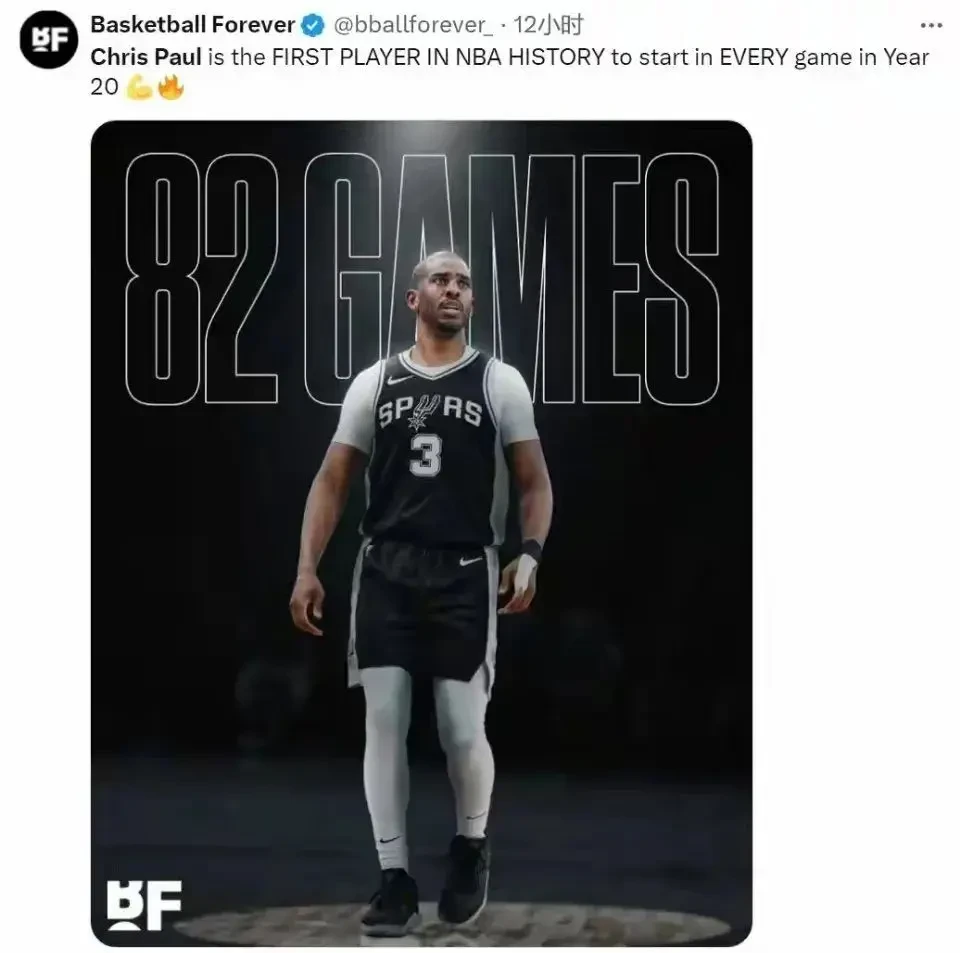Viewport: 960px width, 953px height.
Task: Click the @bballforever_ handle
Action: click(413, 25)
